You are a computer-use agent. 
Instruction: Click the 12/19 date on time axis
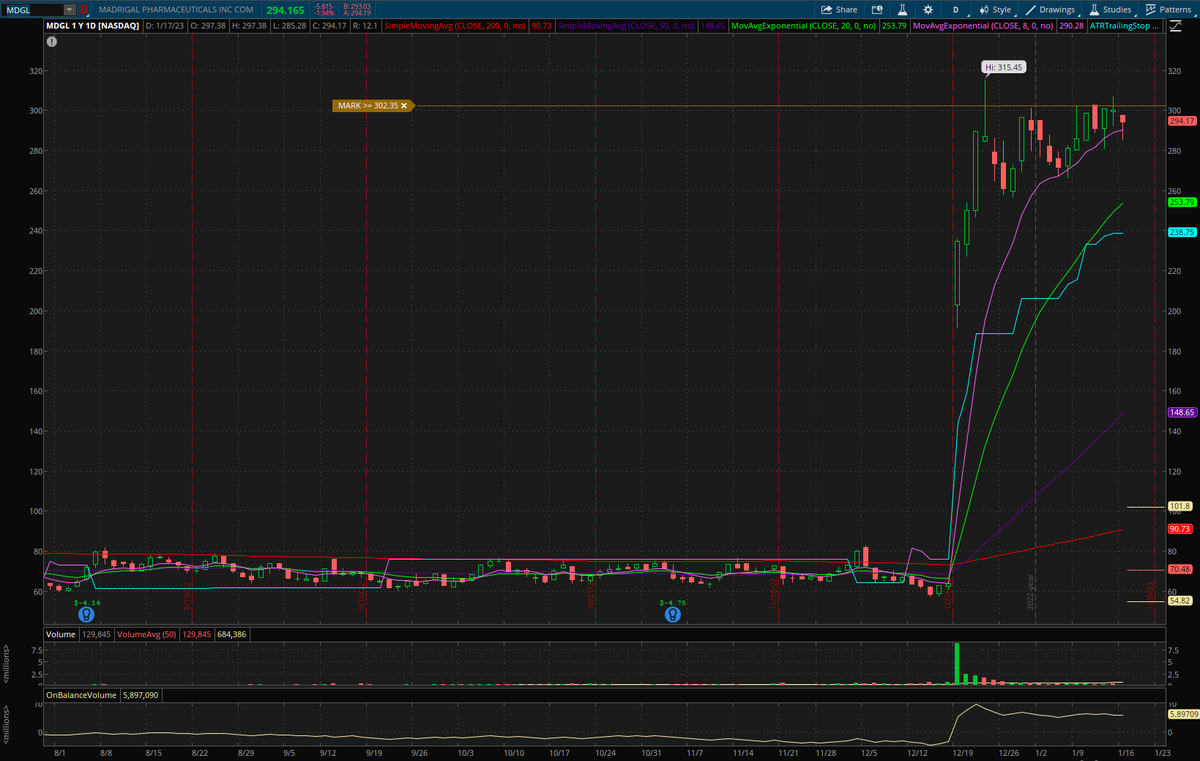[965, 751]
